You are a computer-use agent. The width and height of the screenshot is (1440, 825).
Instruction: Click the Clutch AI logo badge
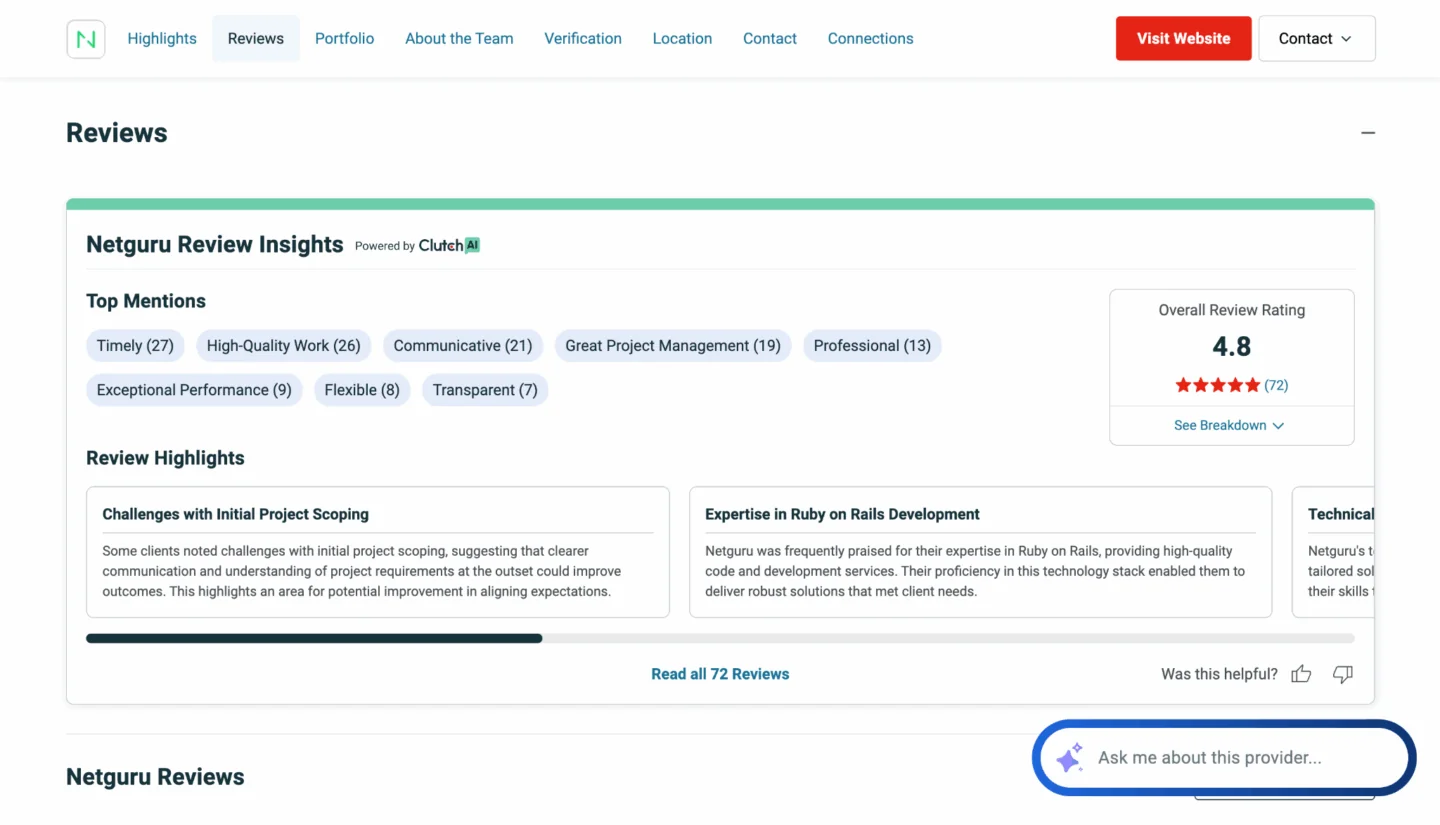click(449, 245)
